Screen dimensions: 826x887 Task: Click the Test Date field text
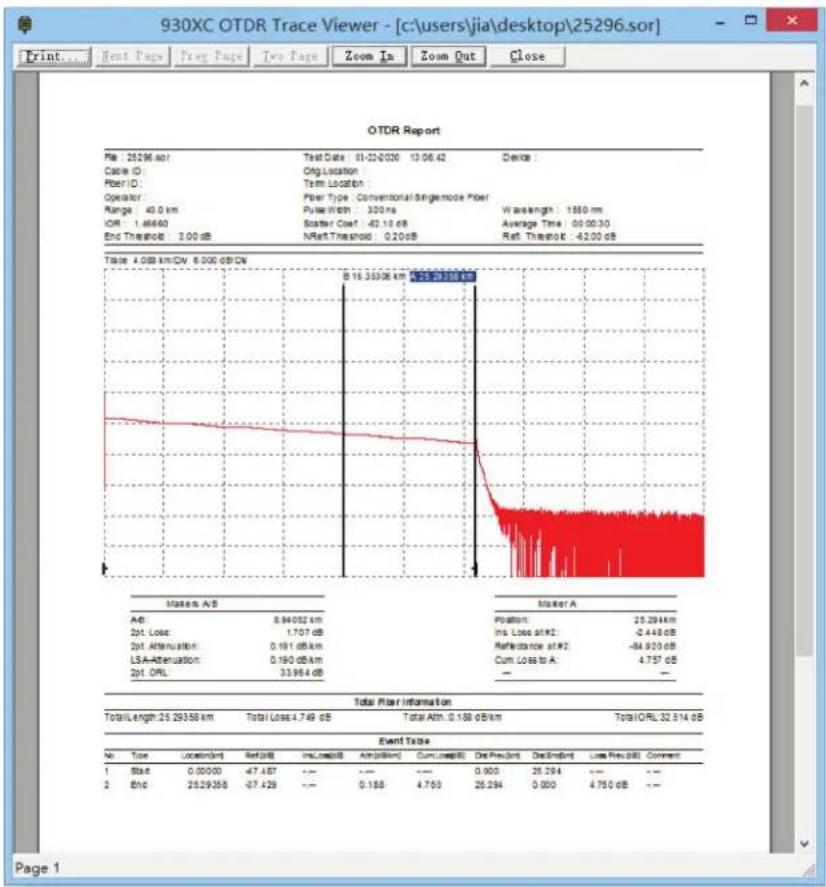coord(375,158)
